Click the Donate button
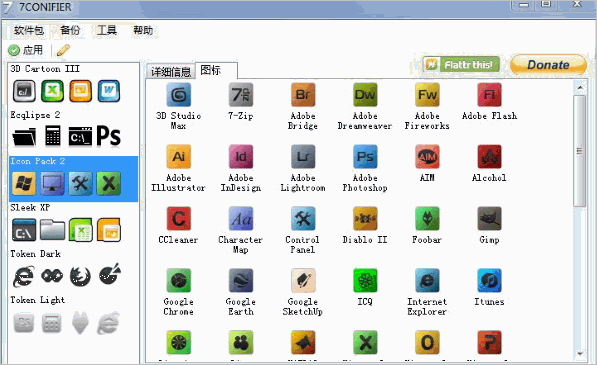The height and width of the screenshot is (365, 597). pyautogui.click(x=548, y=65)
